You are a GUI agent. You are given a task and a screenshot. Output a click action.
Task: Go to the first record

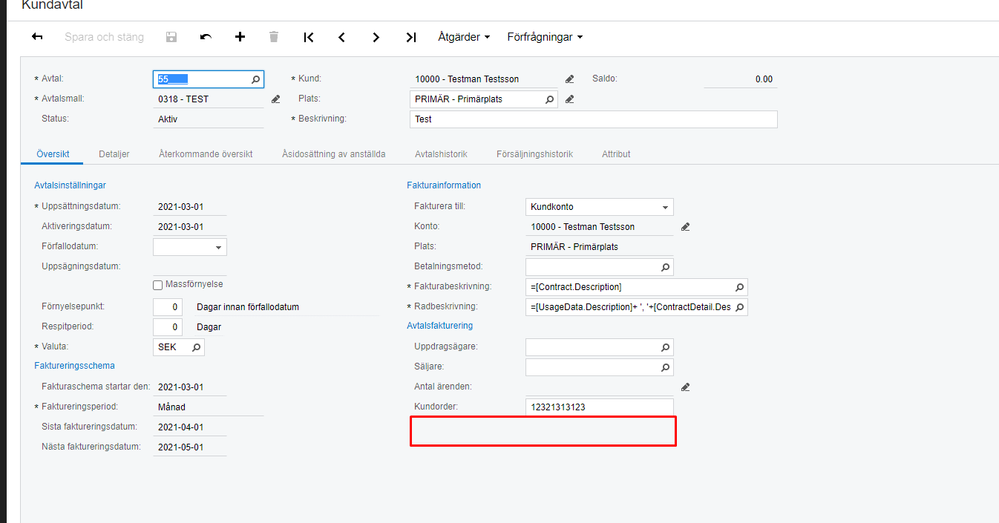308,37
